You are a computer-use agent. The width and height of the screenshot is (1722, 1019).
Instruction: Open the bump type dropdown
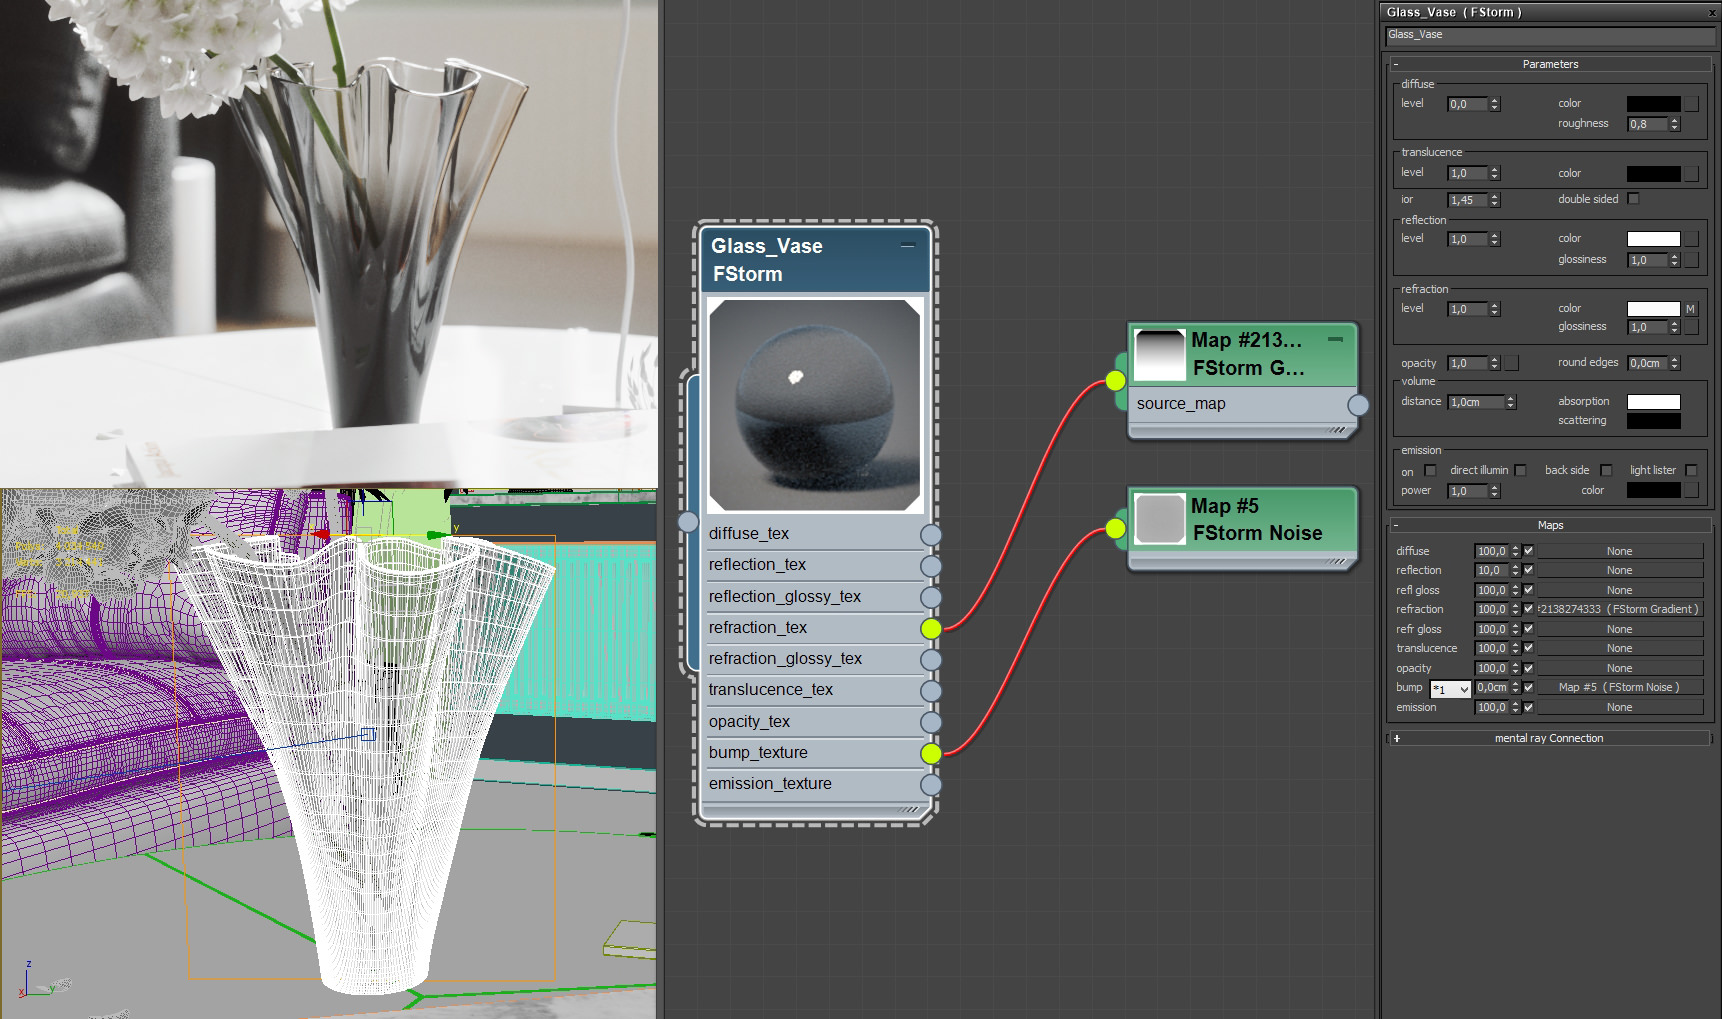pos(1450,689)
